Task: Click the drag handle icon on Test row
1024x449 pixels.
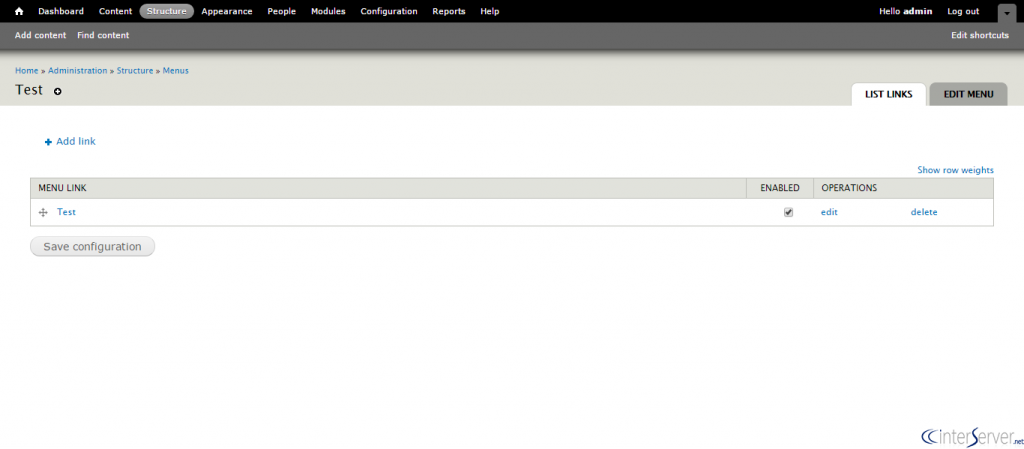Action: [x=43, y=212]
